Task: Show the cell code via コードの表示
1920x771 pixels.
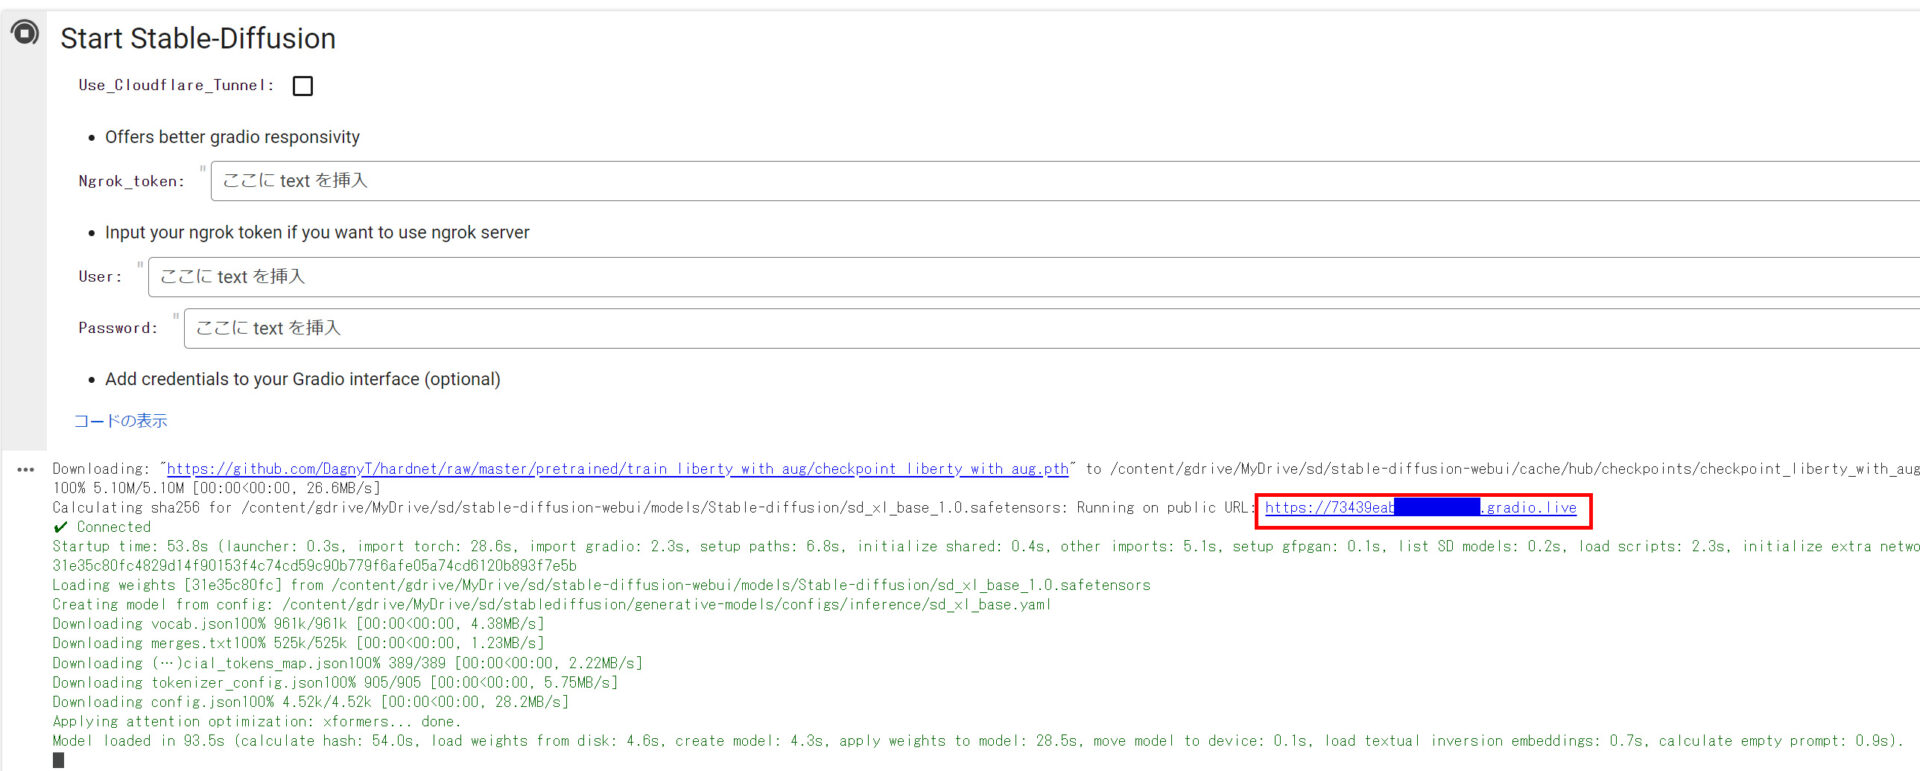Action: click(x=120, y=421)
